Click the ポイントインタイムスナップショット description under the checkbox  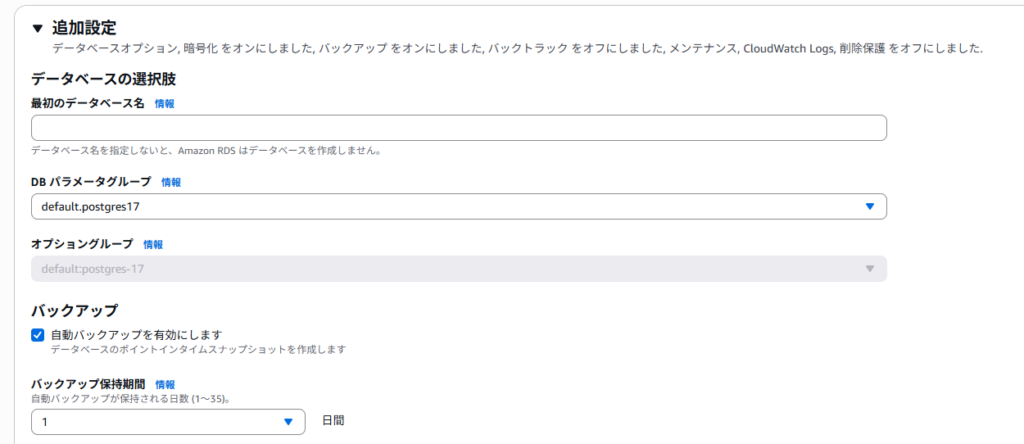[x=198, y=349]
